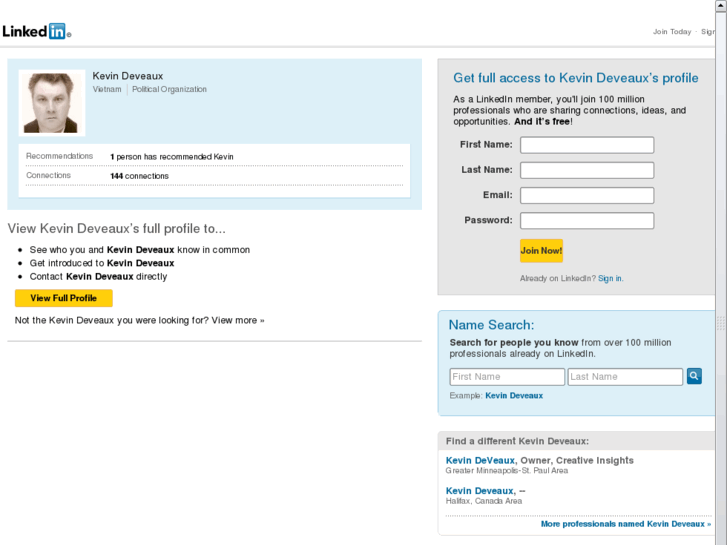Screen dimensions: 727x545
Task: Click the Name Search: heading
Action: click(x=491, y=325)
